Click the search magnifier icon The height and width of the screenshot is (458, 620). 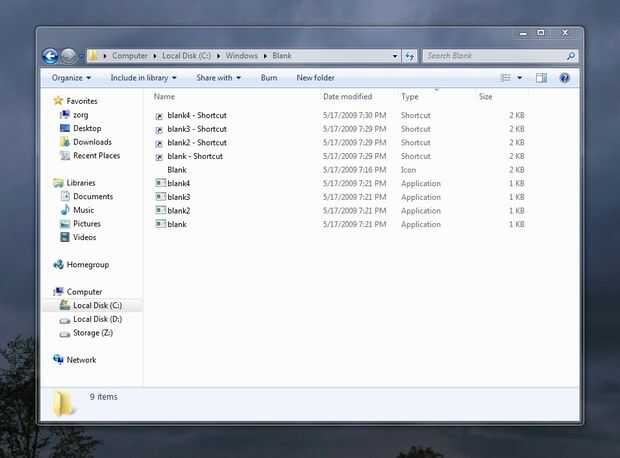pyautogui.click(x=571, y=56)
